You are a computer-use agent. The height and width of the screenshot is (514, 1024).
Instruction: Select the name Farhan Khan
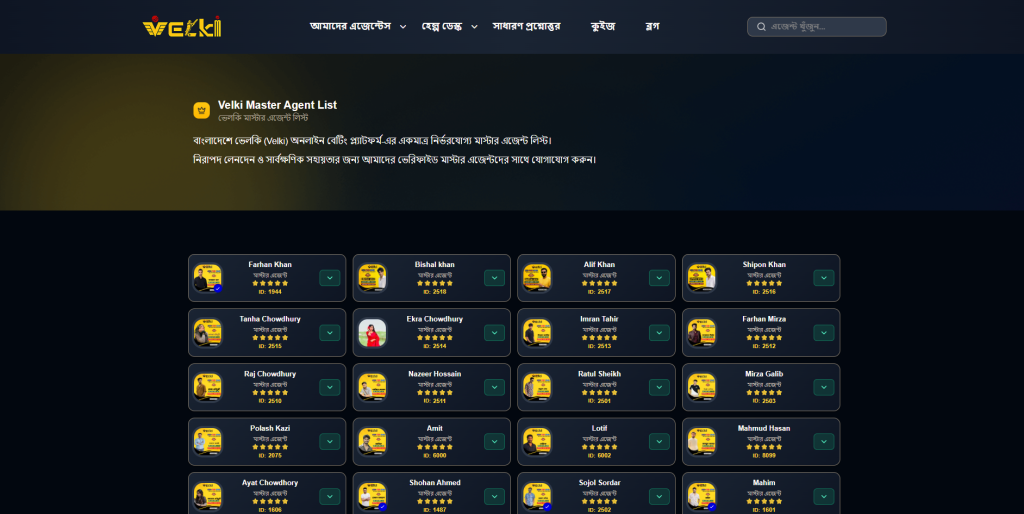[x=270, y=265]
